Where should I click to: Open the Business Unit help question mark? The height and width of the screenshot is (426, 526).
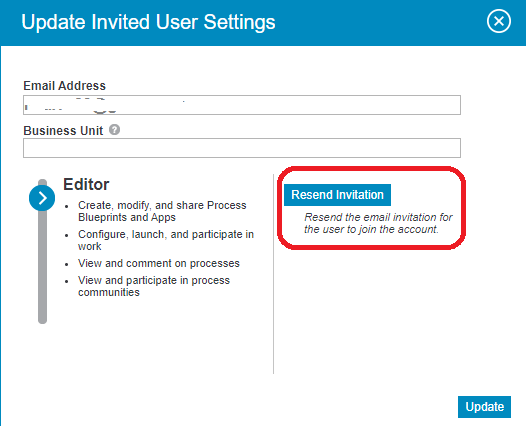[114, 129]
